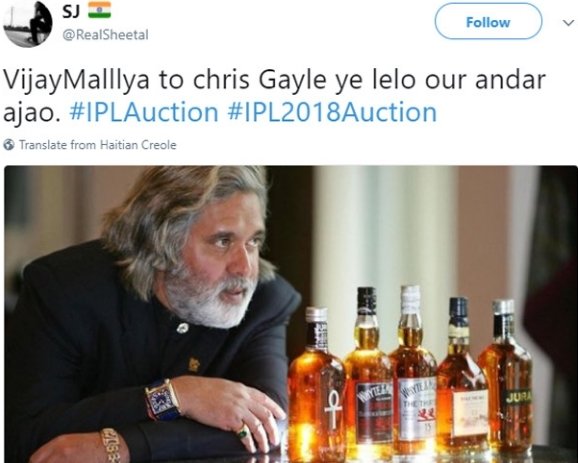
Task: Open SJ's profile avatar picture
Action: [x=28, y=24]
